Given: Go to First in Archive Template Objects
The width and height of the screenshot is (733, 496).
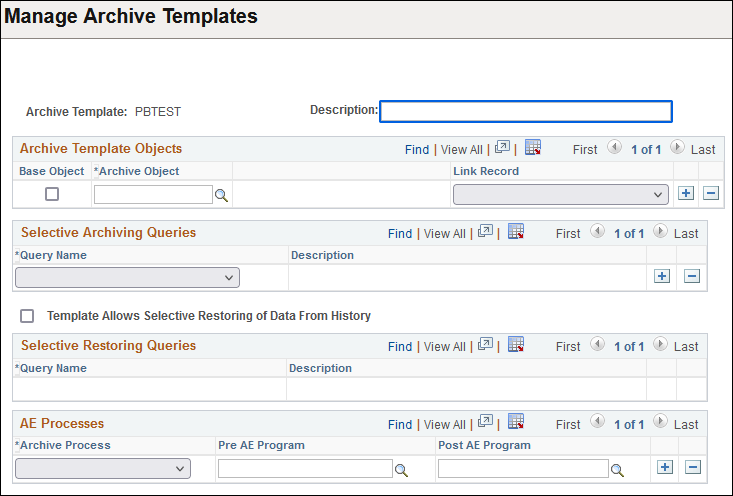Looking at the screenshot, I should pyautogui.click(x=585, y=150).
